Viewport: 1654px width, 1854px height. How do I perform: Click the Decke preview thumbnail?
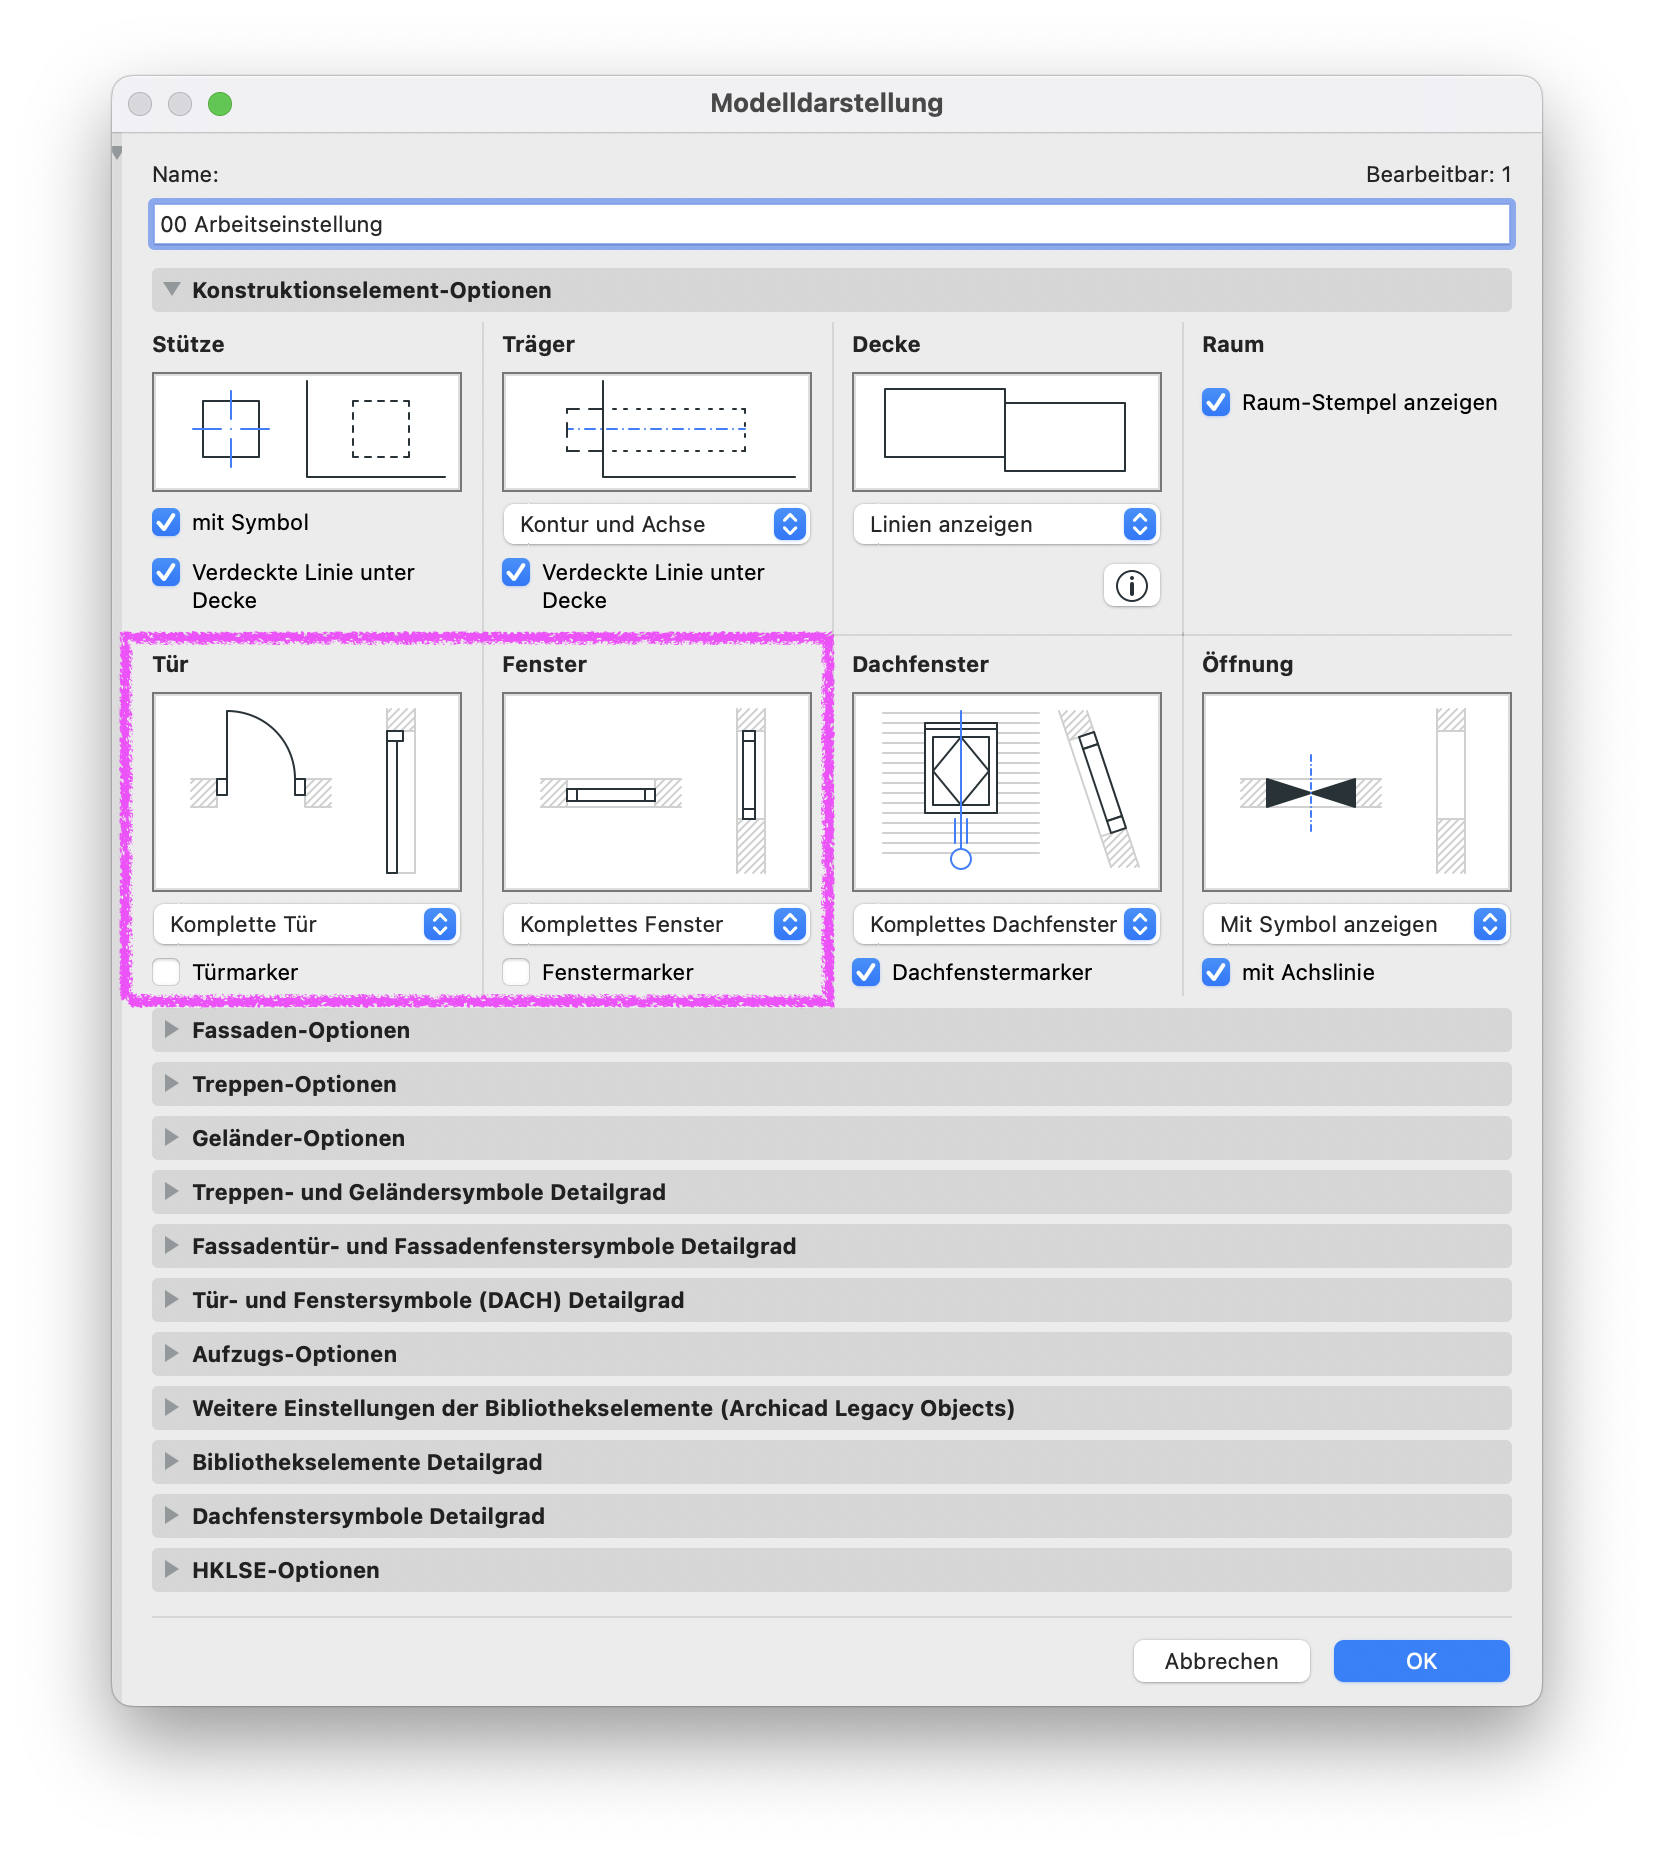pyautogui.click(x=1007, y=432)
